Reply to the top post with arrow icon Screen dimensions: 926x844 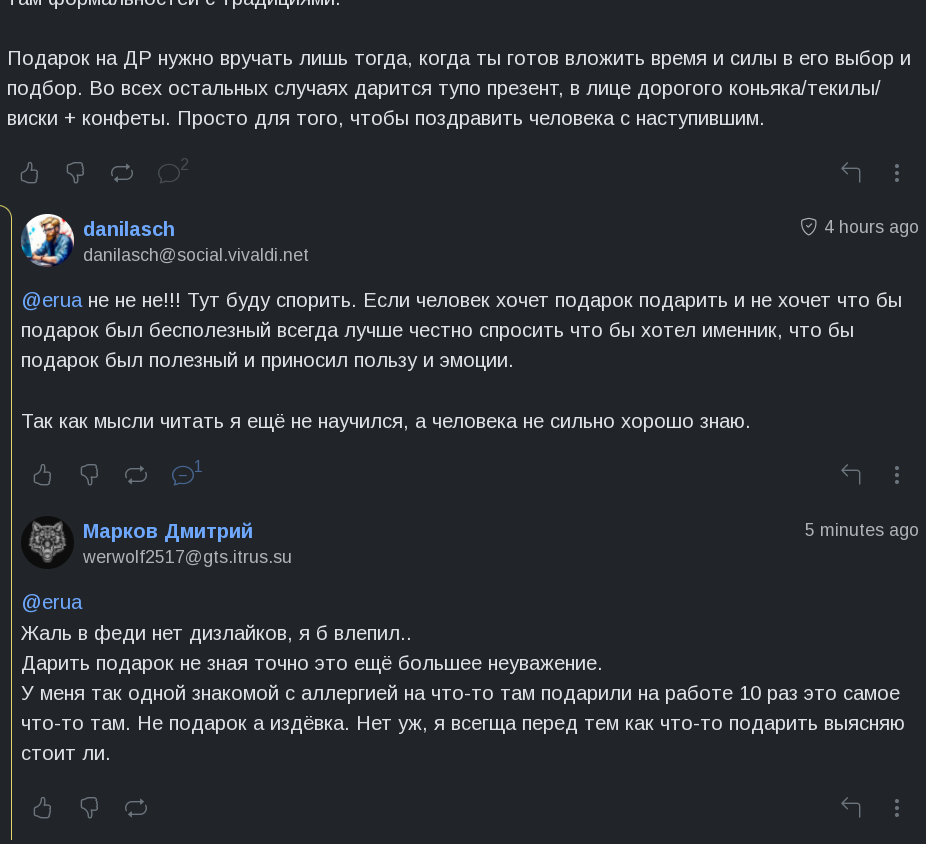pyautogui.click(x=851, y=173)
